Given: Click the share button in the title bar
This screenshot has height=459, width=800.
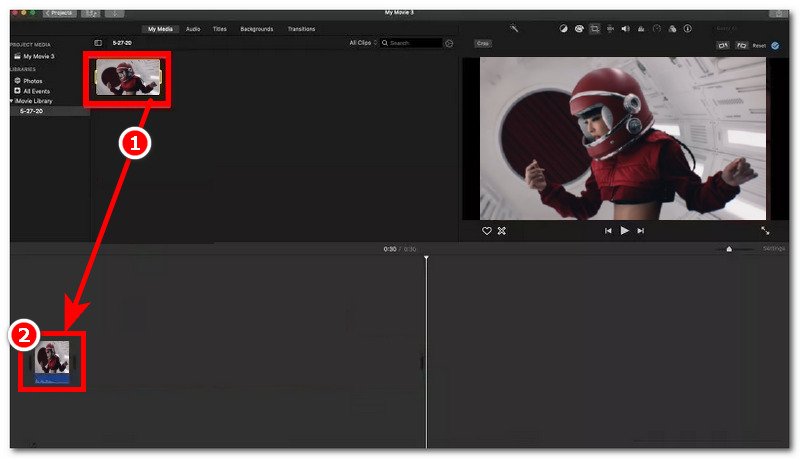Looking at the screenshot, I should [x=779, y=13].
